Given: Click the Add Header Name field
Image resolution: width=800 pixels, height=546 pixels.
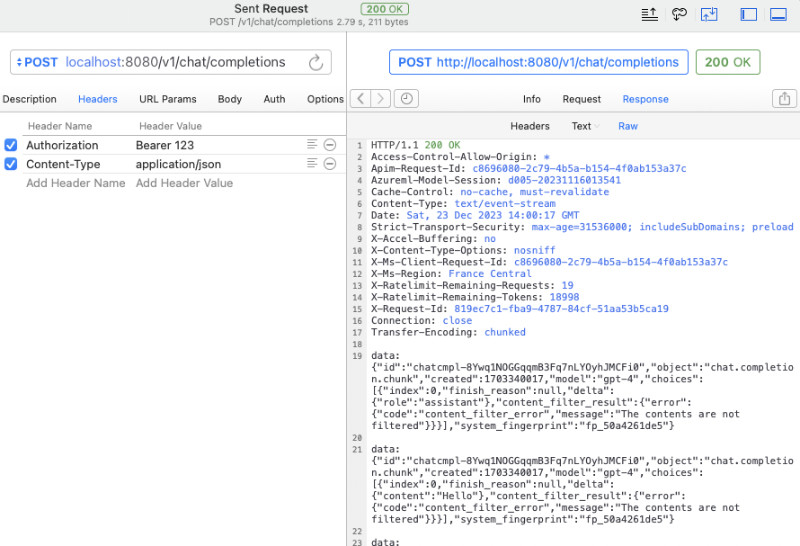Looking at the screenshot, I should tap(75, 183).
